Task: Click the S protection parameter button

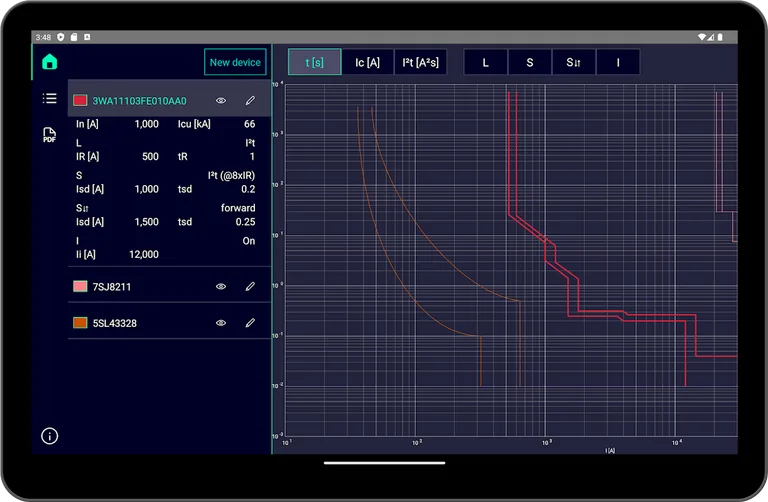Action: tap(530, 62)
